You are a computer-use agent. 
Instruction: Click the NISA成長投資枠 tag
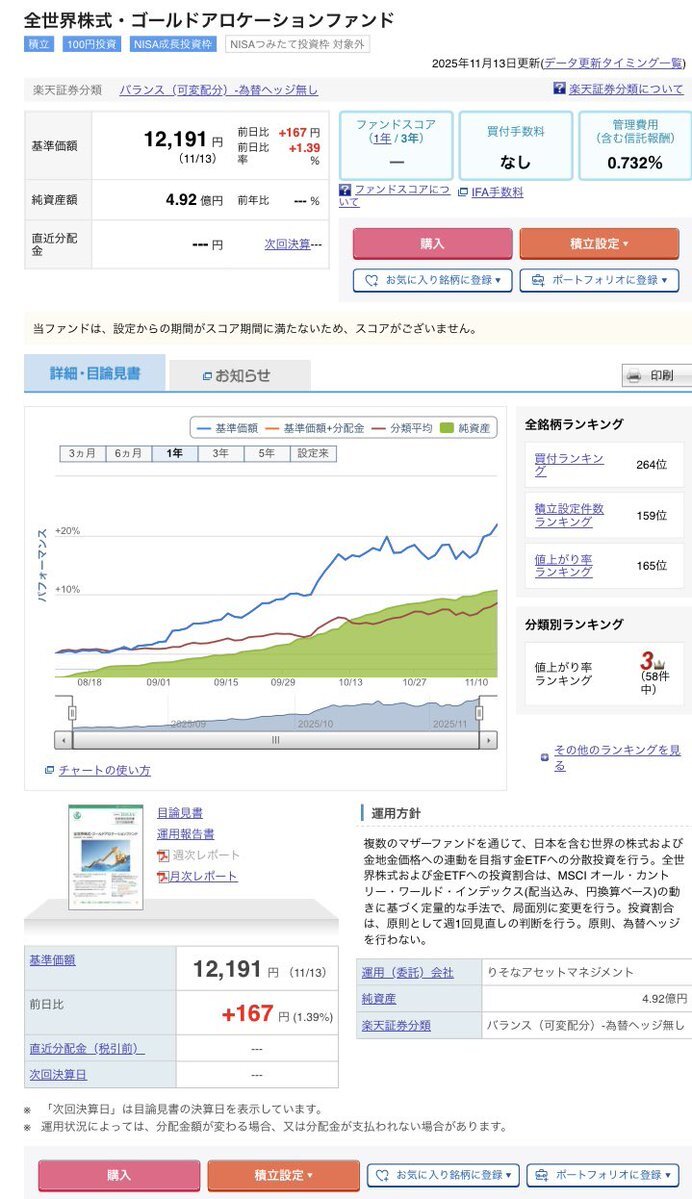pyautogui.click(x=174, y=44)
